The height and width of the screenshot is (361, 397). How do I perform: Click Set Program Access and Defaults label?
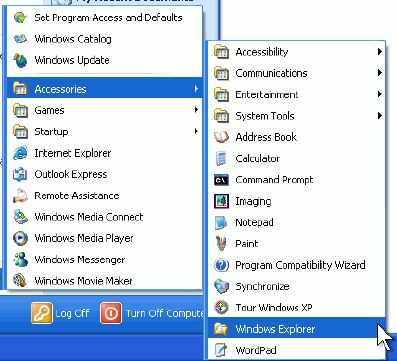tap(108, 18)
